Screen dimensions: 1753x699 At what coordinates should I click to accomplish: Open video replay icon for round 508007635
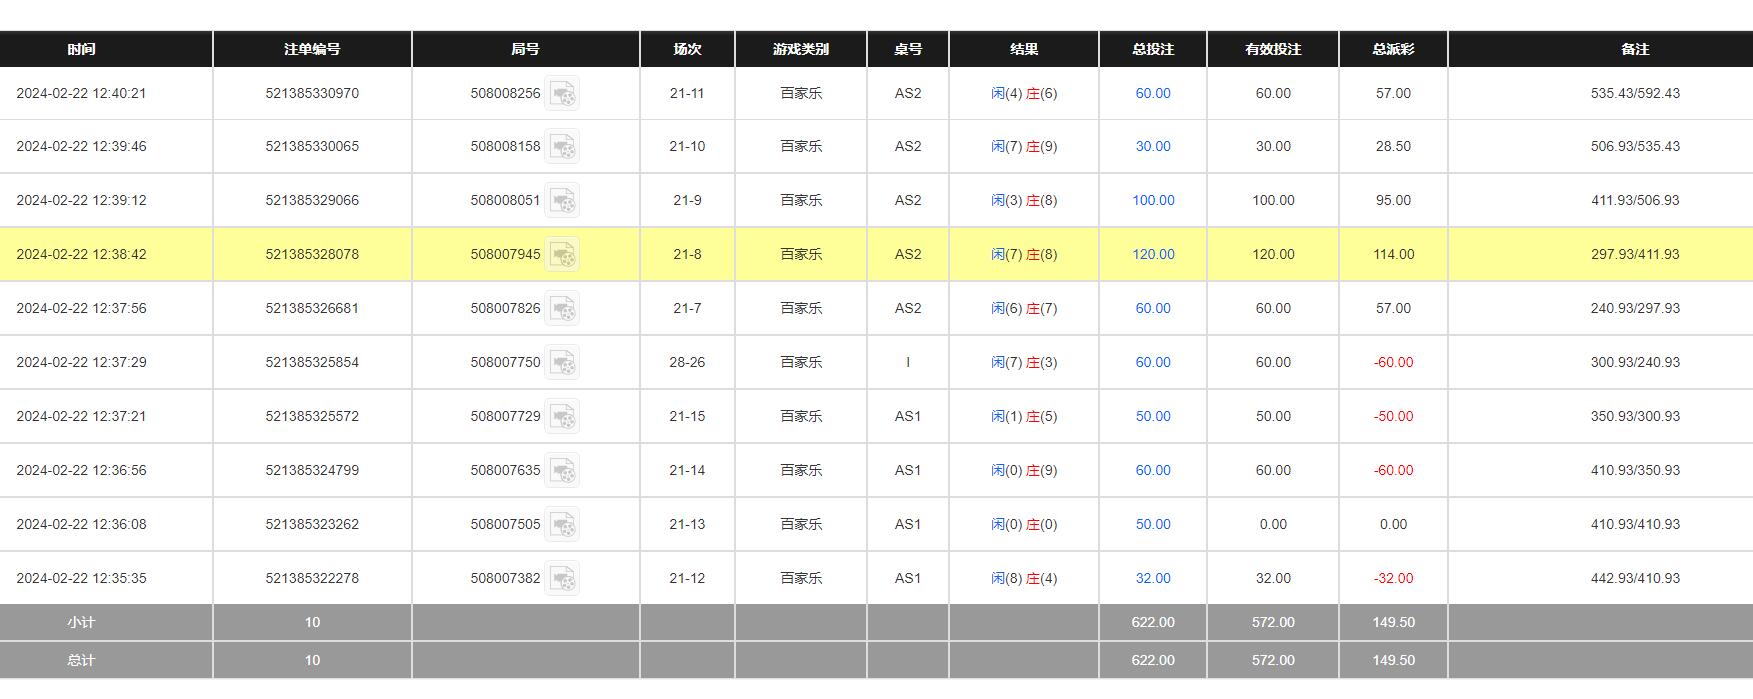tap(562, 470)
